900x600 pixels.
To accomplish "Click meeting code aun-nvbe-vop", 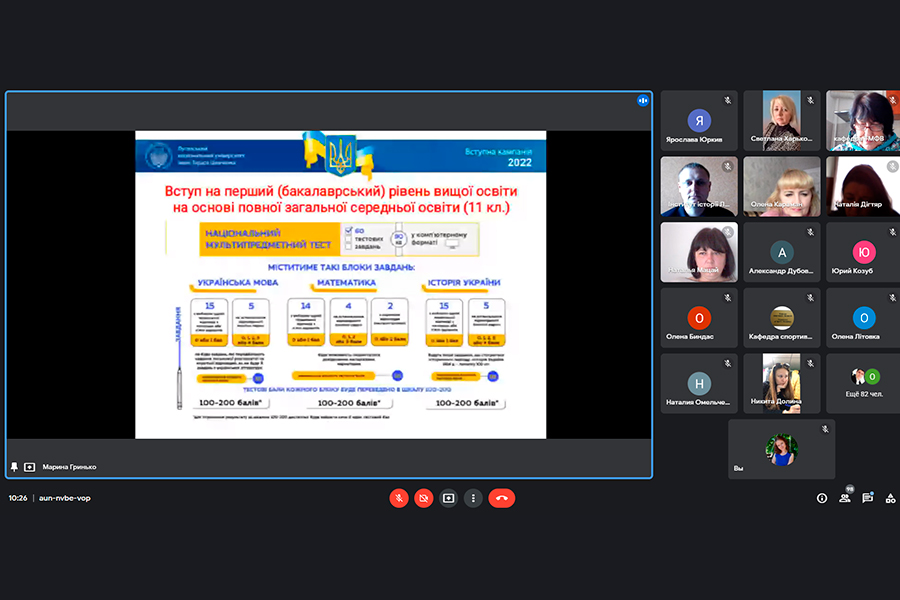I will pos(65,498).
